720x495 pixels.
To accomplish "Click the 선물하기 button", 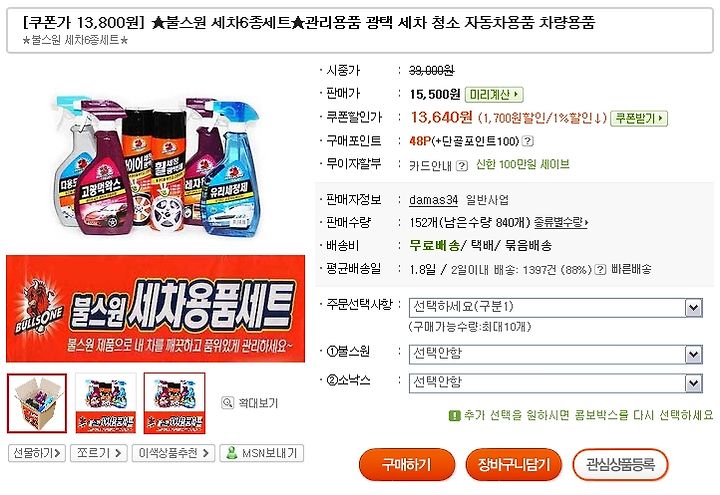I will point(37,453).
